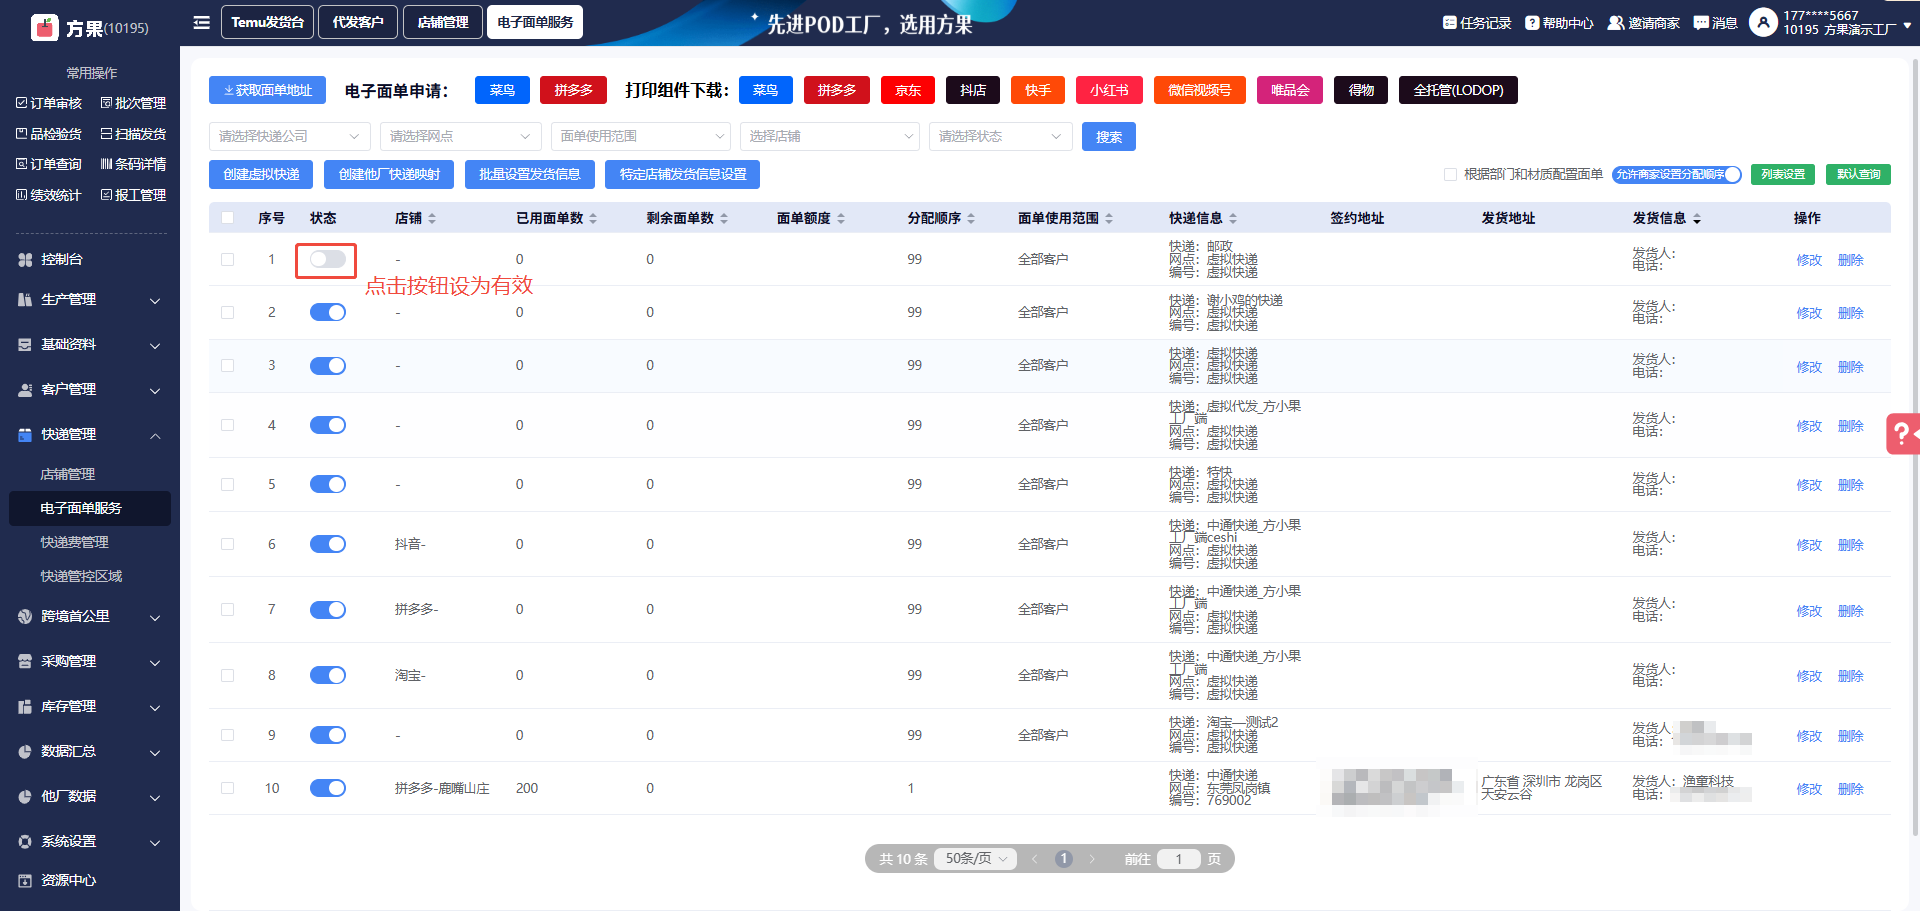1920x911 pixels.
Task: Open the 请选择快递公司 dropdown
Action: pyautogui.click(x=289, y=137)
